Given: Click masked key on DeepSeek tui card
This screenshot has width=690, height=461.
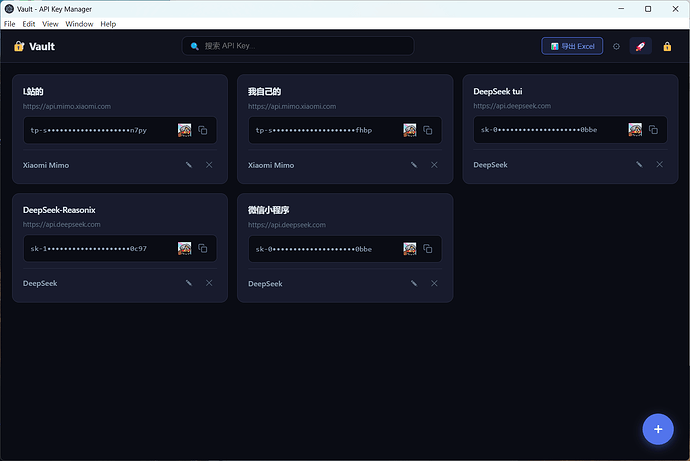Looking at the screenshot, I should click(539, 130).
